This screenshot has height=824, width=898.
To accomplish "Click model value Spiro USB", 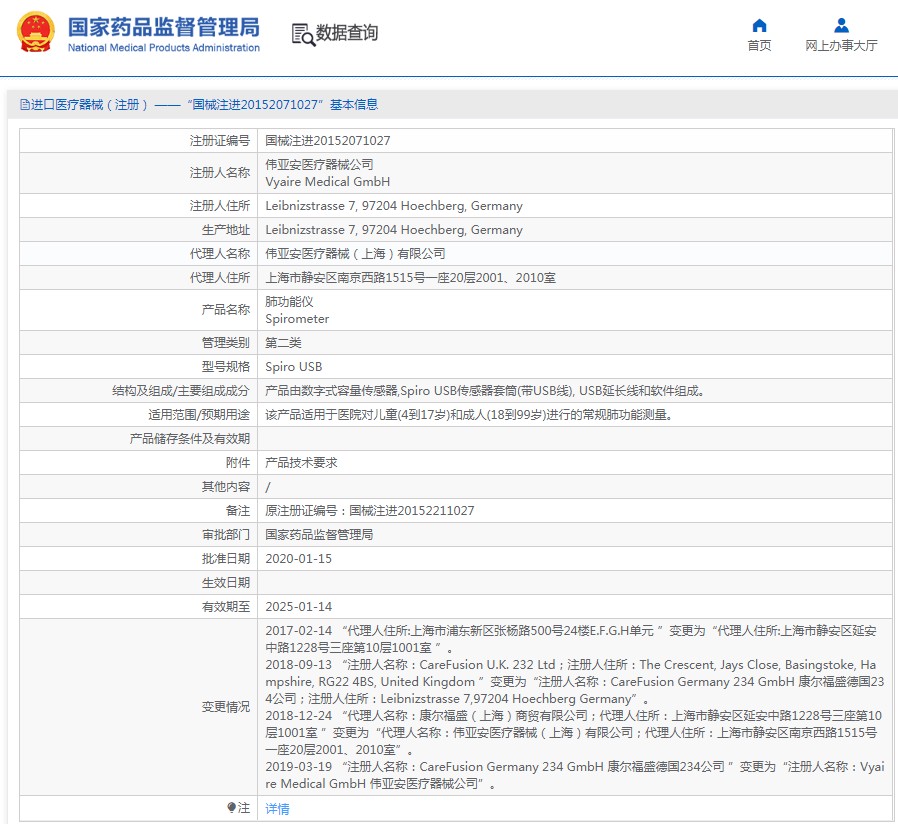I will [294, 366].
